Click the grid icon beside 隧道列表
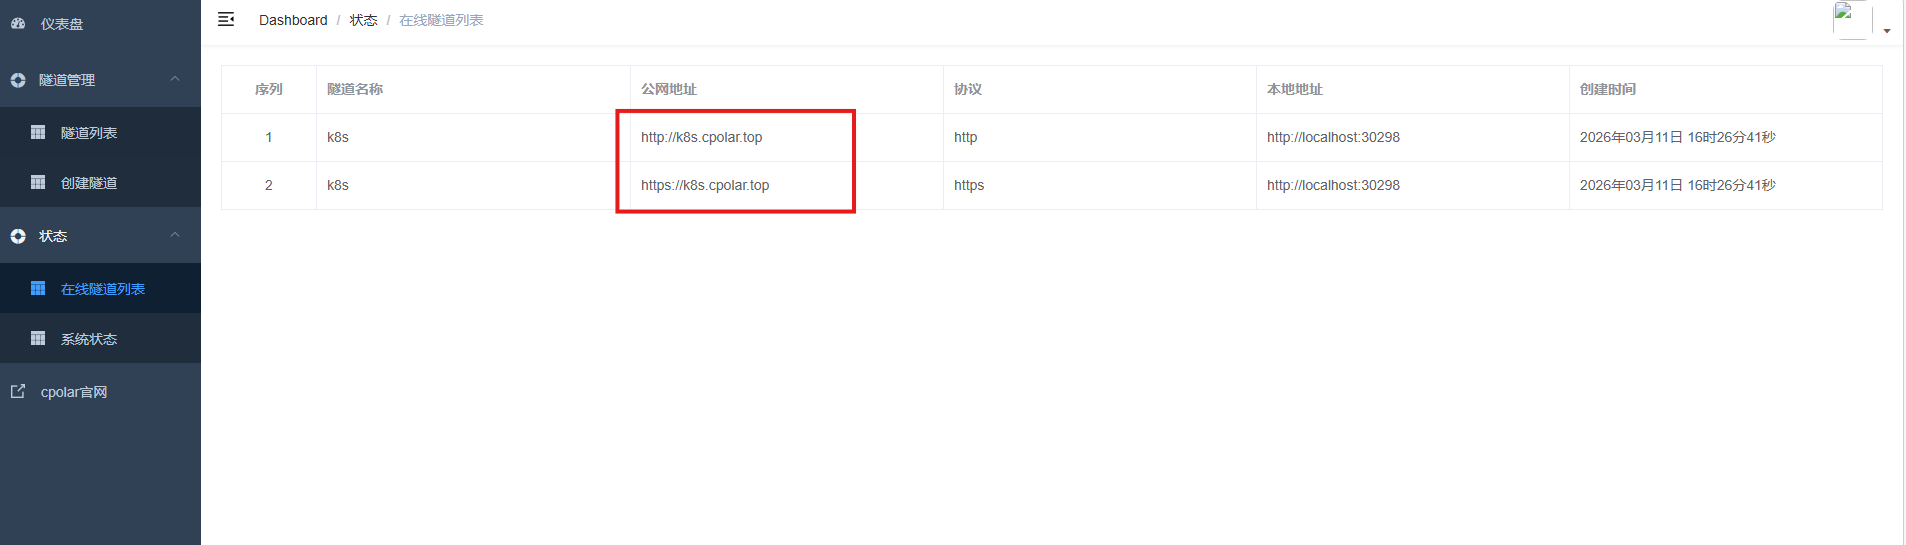 38,132
